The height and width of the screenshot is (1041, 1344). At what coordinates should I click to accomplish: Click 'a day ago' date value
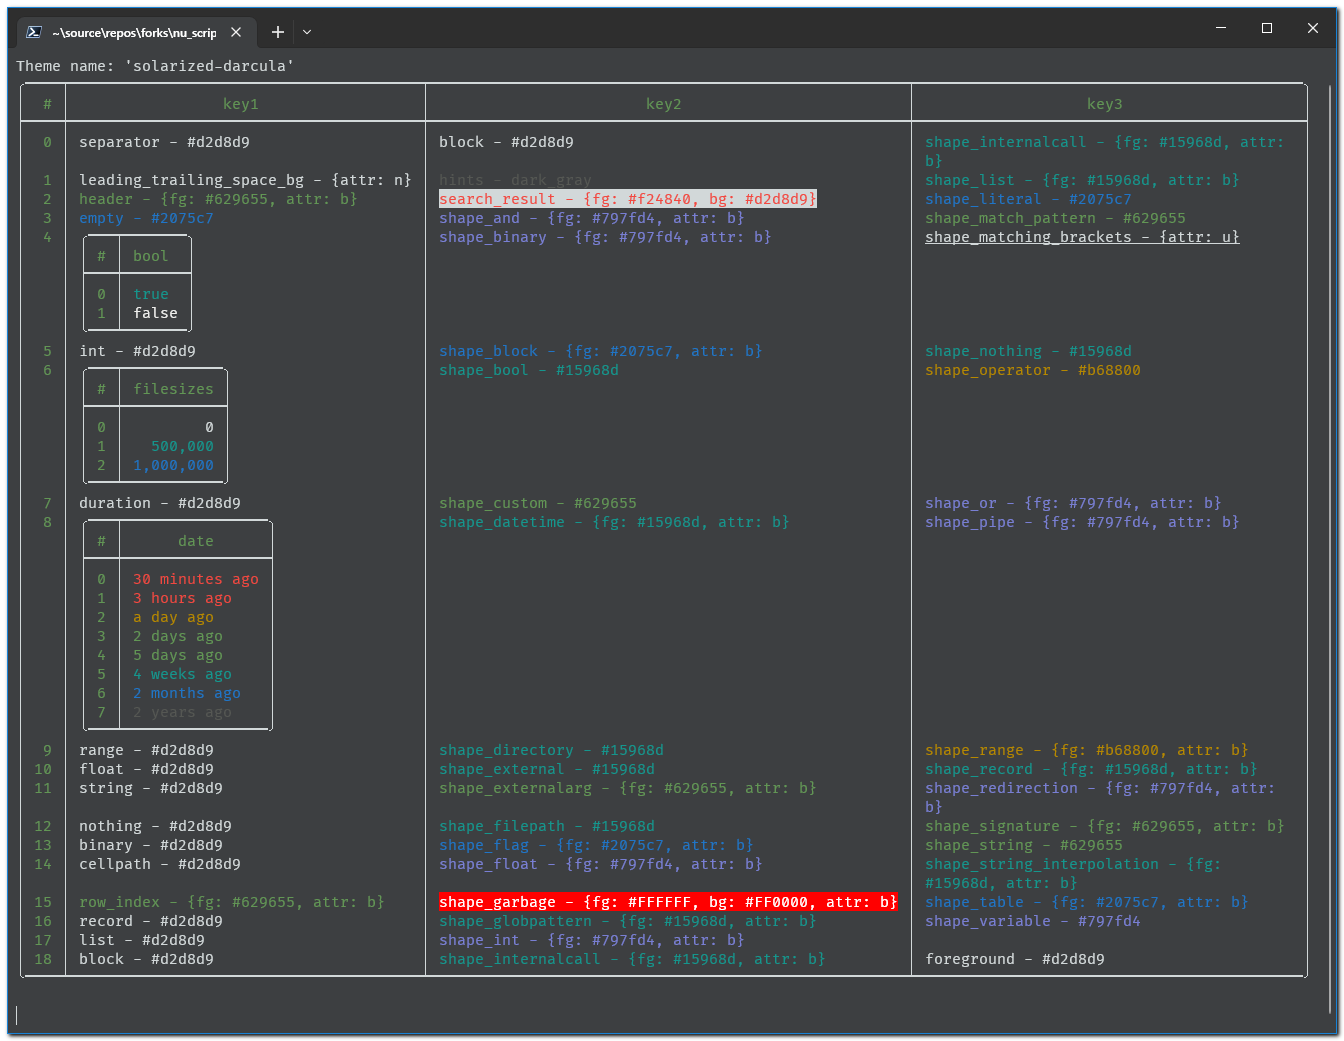tap(174, 617)
